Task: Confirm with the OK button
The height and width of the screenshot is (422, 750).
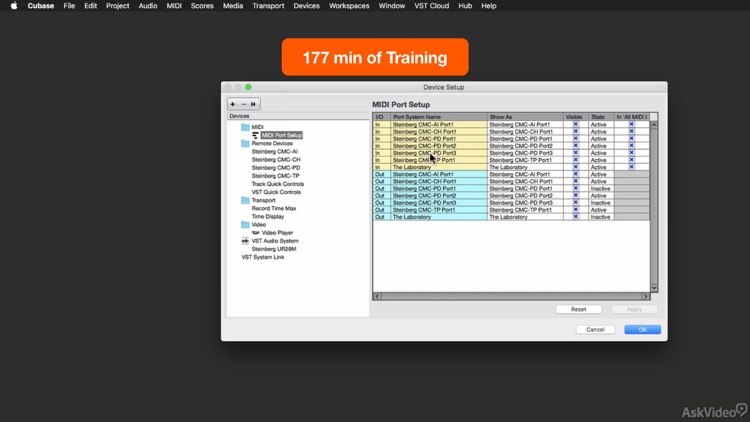Action: pyautogui.click(x=642, y=330)
